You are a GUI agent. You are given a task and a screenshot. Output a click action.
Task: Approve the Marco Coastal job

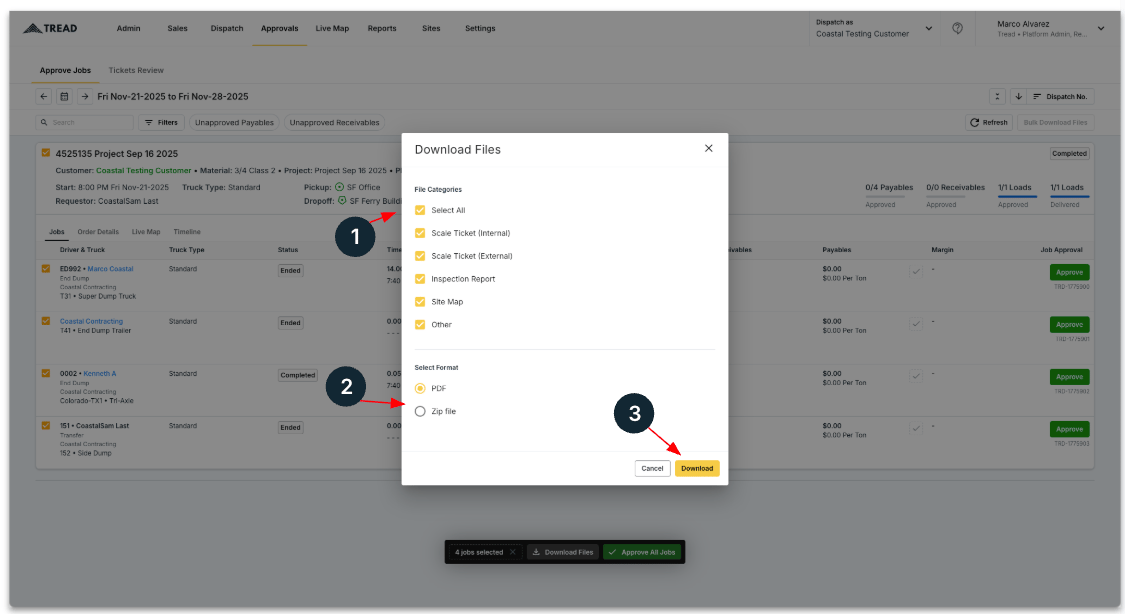coord(1069,273)
